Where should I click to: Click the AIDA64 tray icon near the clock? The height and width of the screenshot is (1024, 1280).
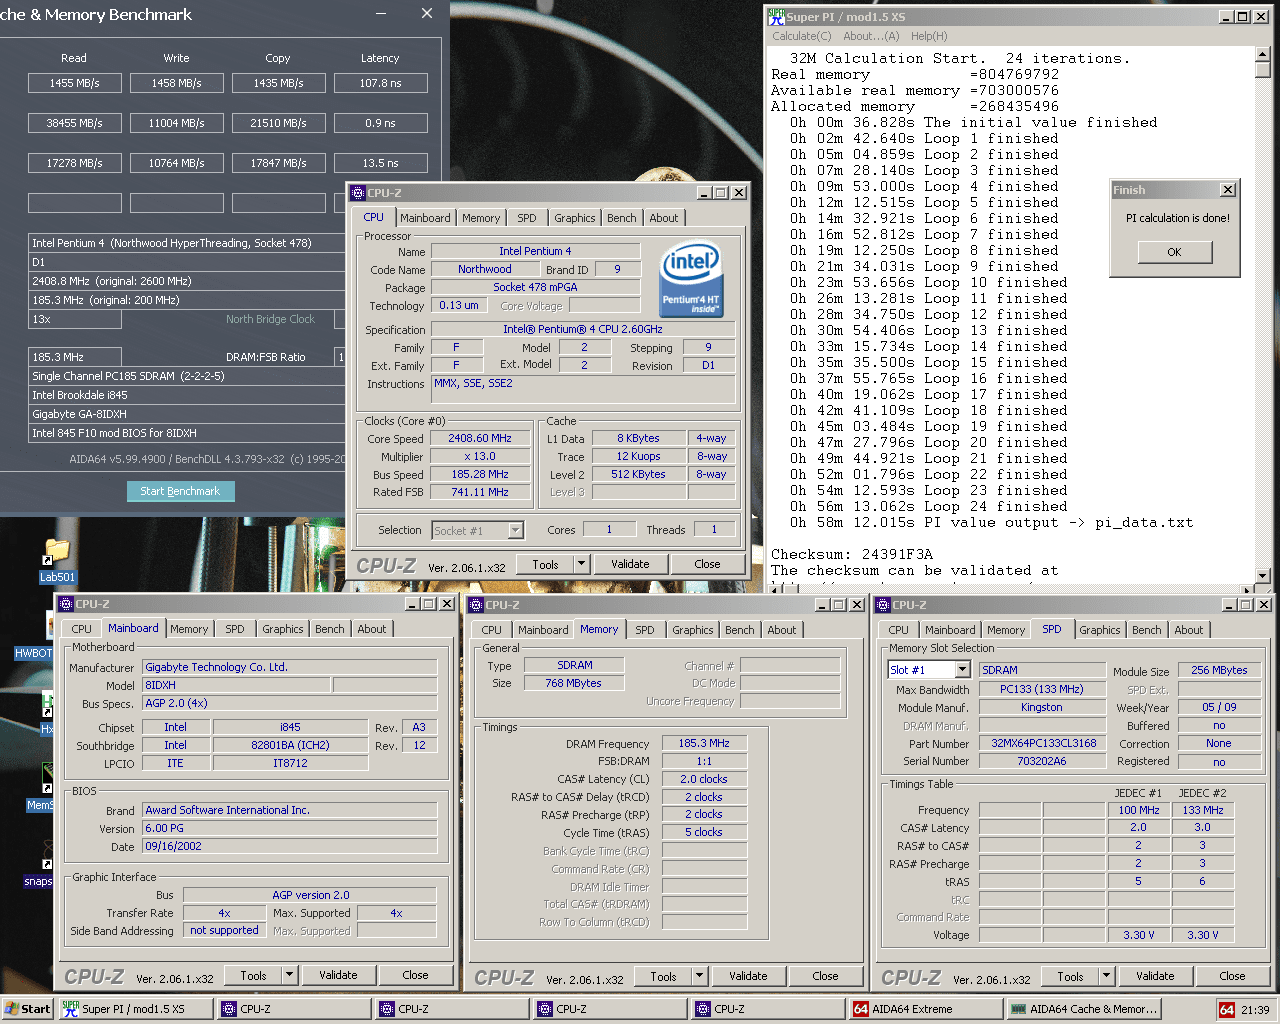(1227, 1009)
